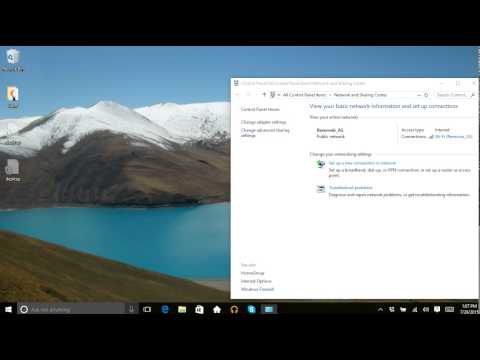Click the Wi-Fi signal tray icon
Viewport: 480px width, 360px height.
tap(415, 309)
